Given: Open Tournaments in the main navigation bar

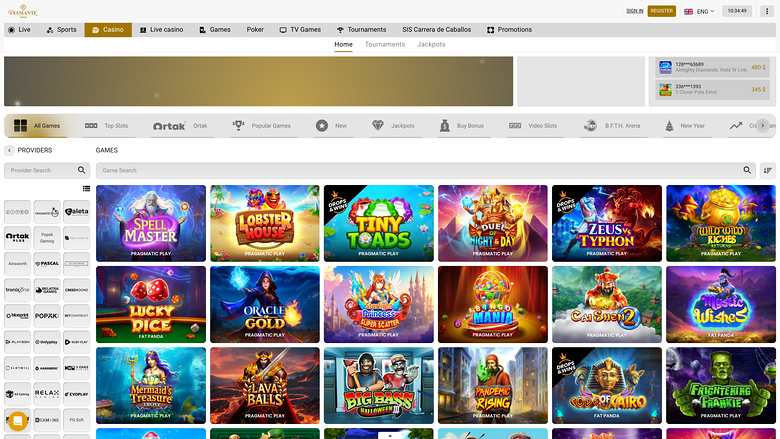Looking at the screenshot, I should [361, 30].
